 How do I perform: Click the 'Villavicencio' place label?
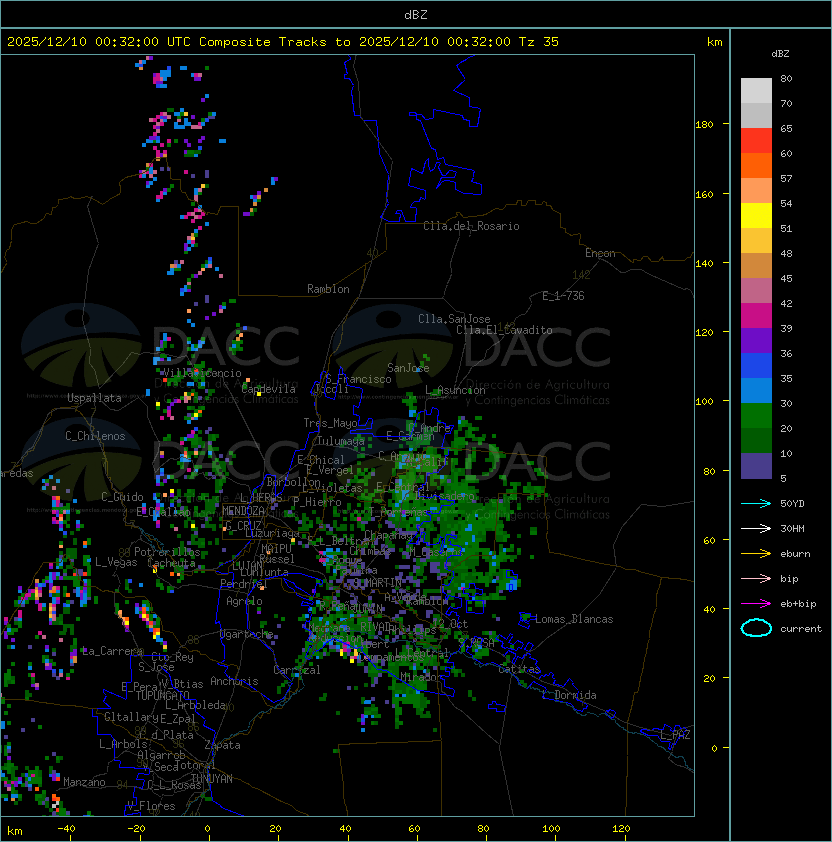[x=202, y=373]
